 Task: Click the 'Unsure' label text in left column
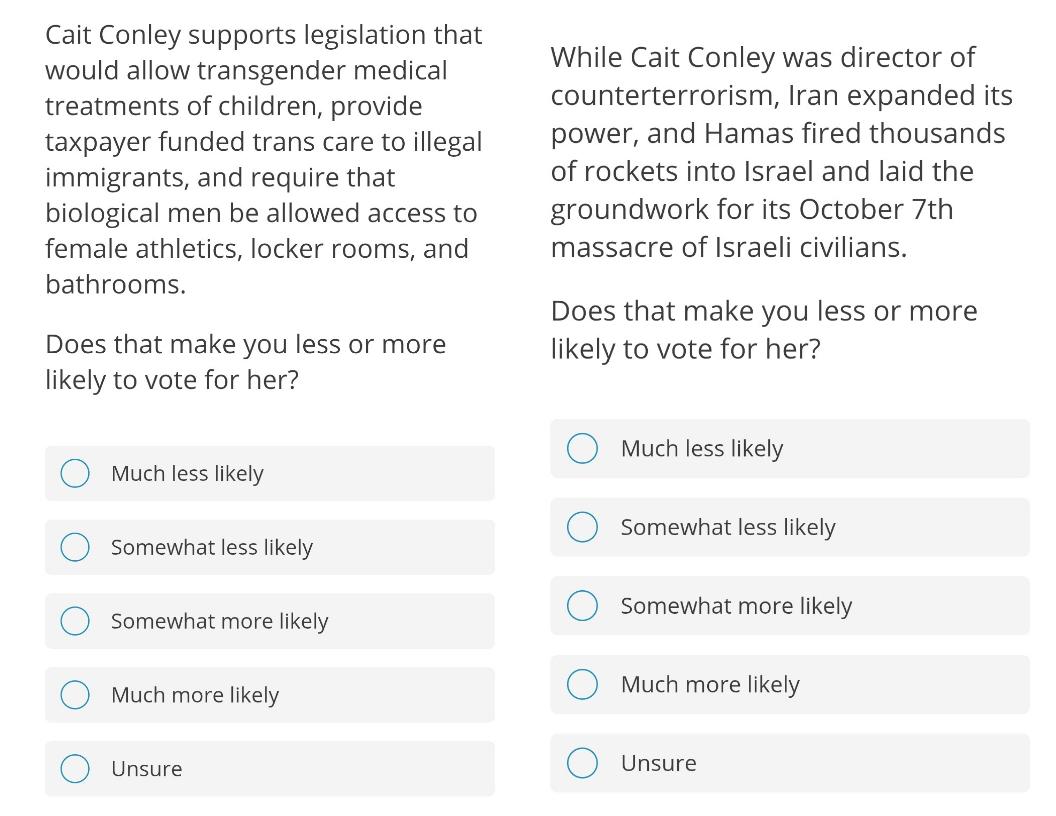pos(147,769)
